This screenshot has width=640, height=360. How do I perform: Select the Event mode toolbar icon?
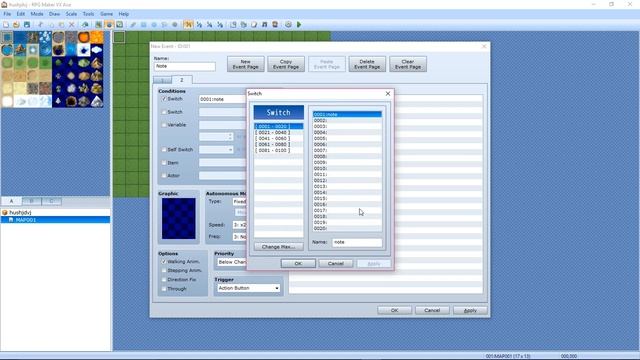(109, 25)
